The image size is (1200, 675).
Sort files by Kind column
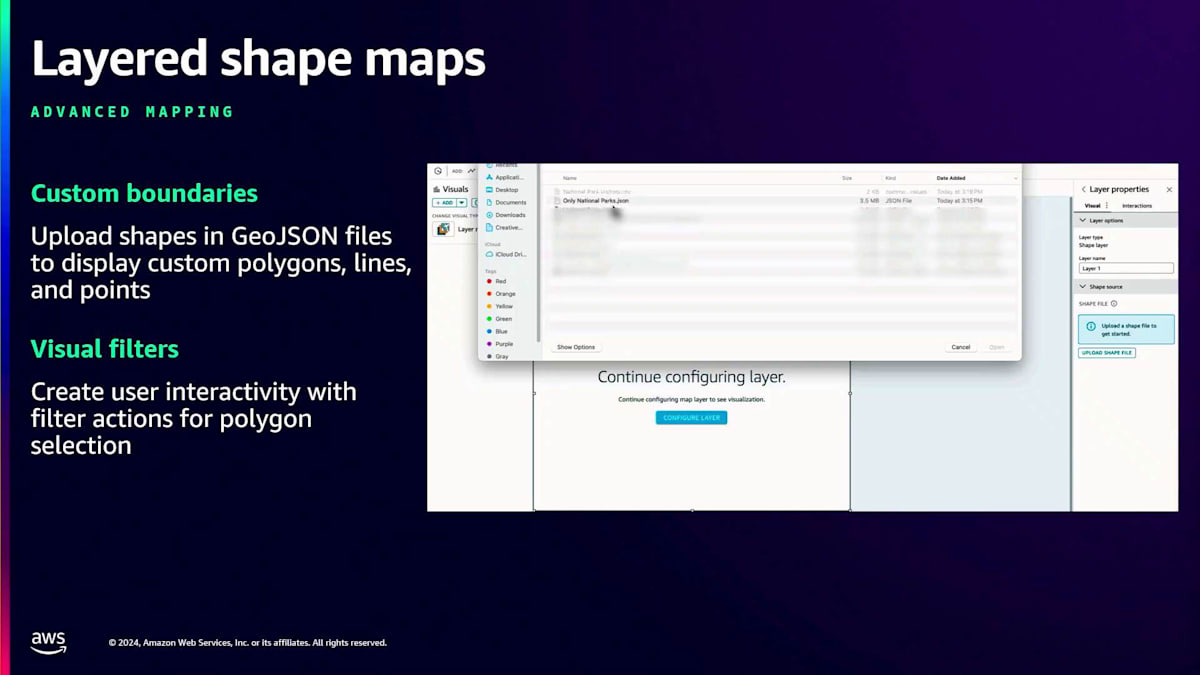tap(890, 178)
